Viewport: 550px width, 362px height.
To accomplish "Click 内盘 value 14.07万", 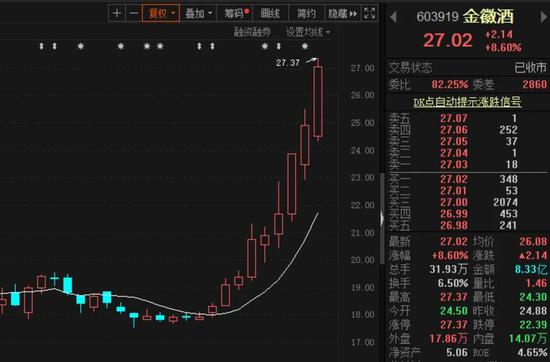I will [x=528, y=338].
